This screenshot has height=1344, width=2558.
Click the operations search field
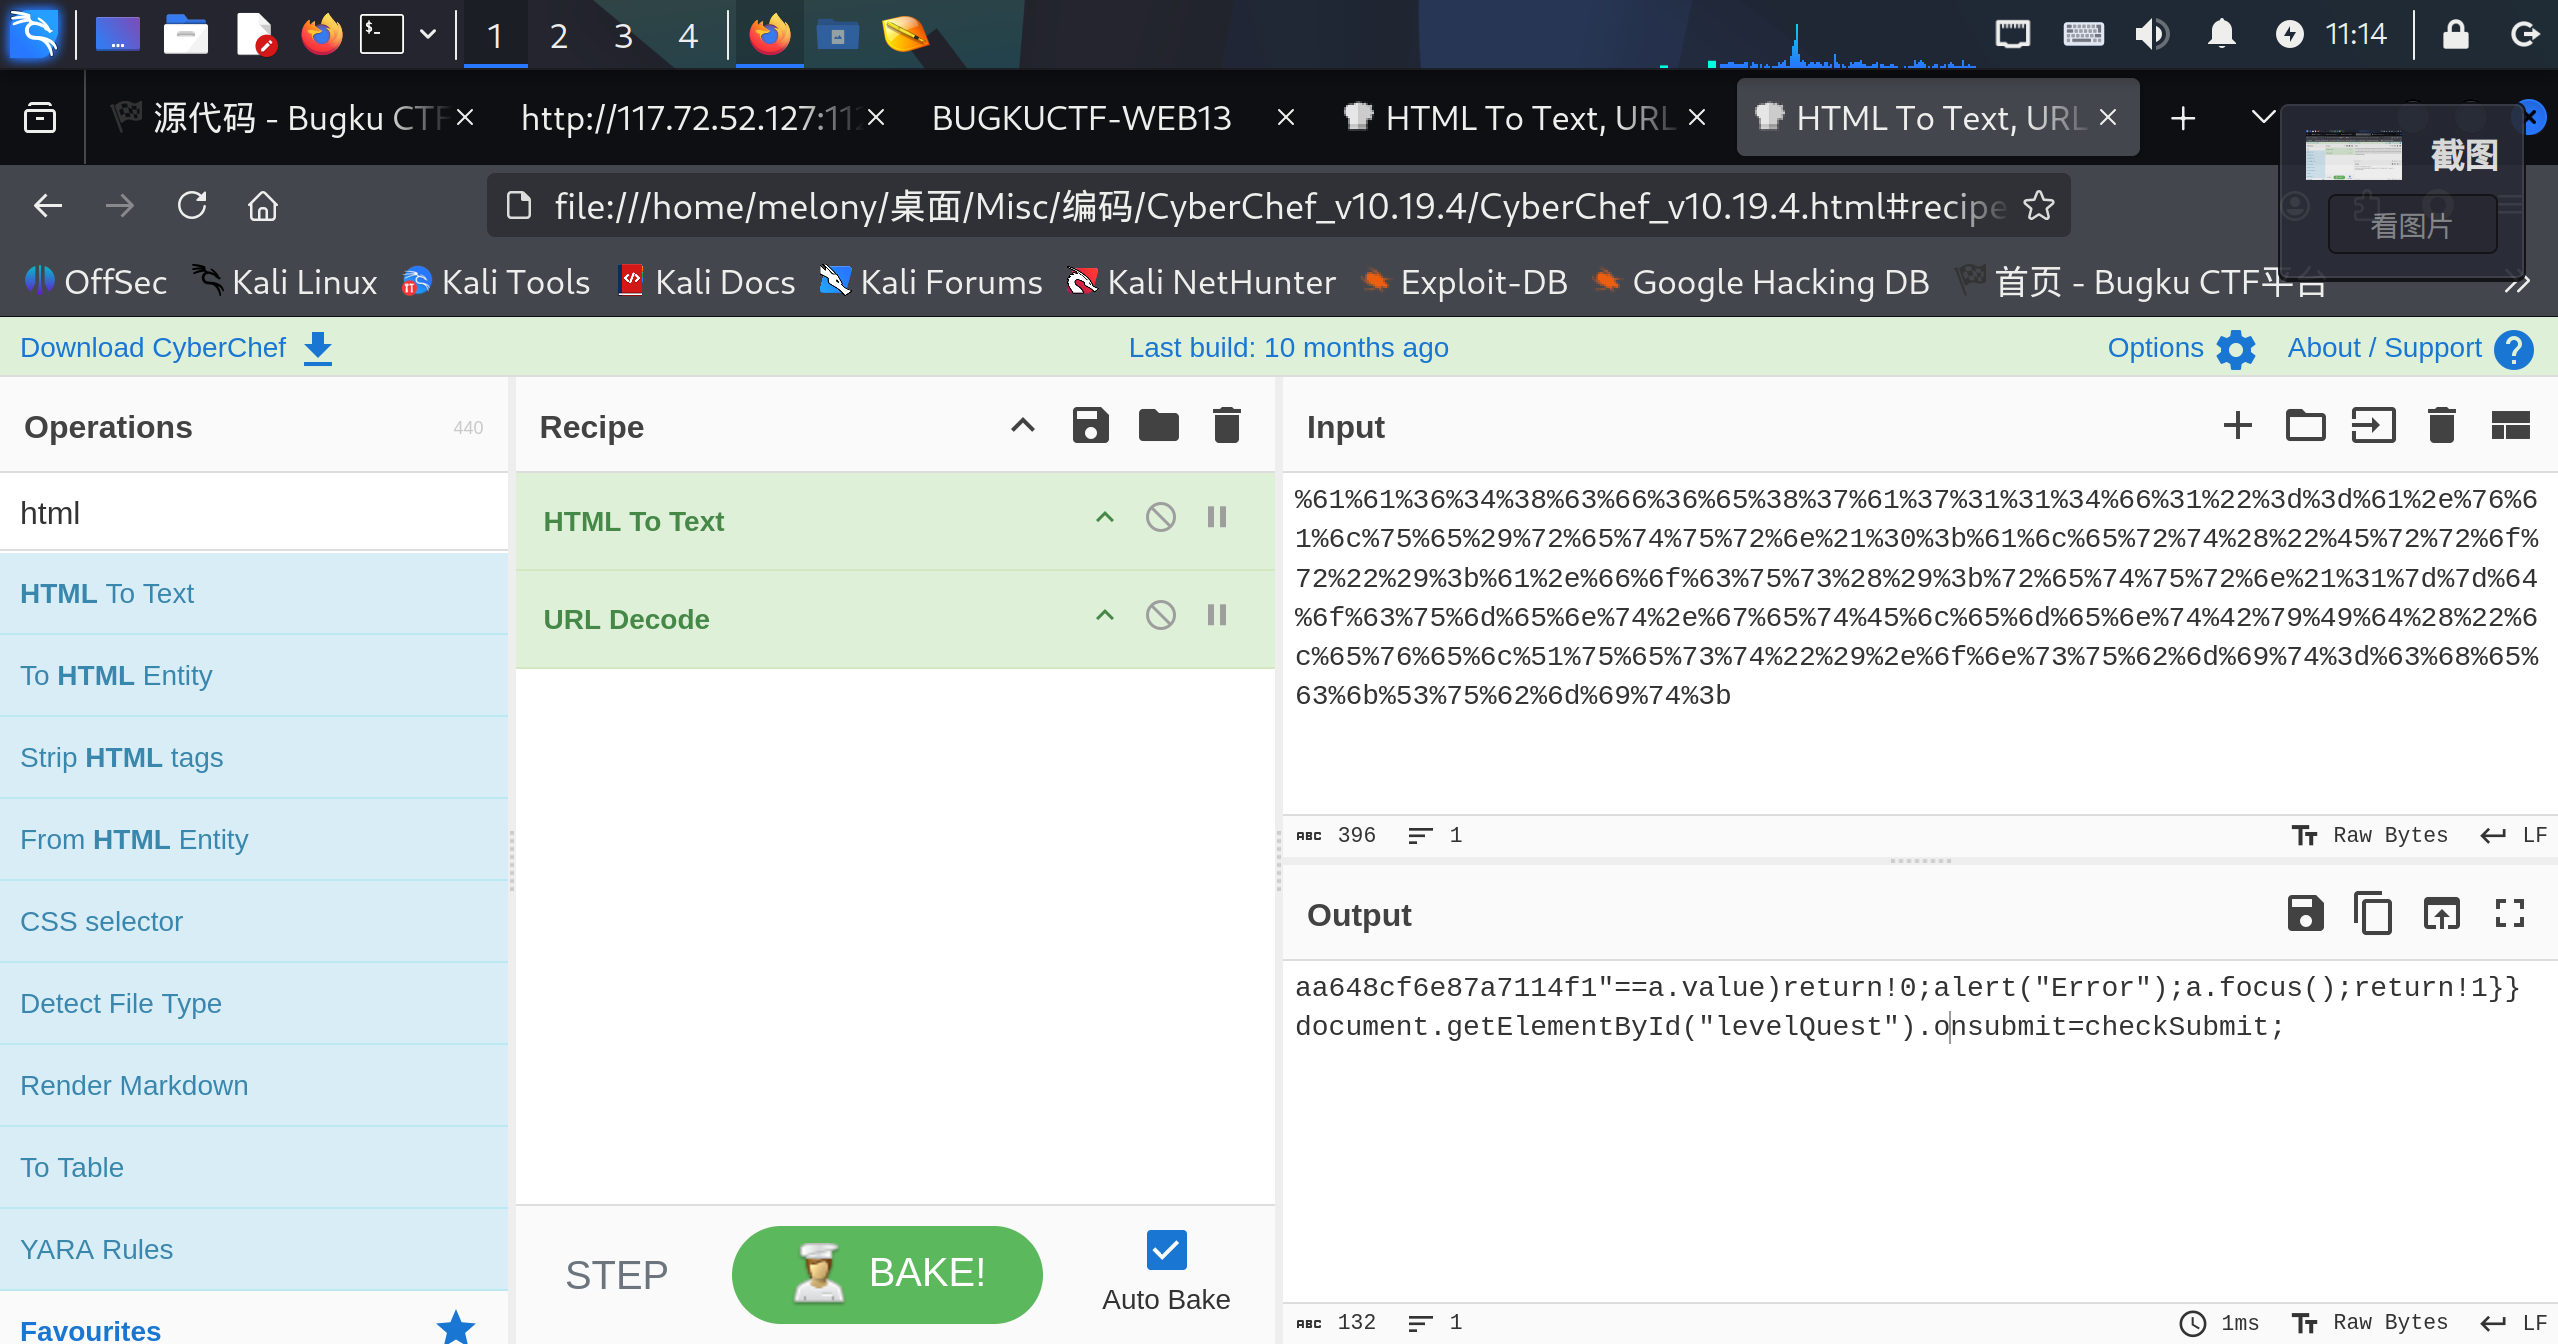pyautogui.click(x=254, y=513)
